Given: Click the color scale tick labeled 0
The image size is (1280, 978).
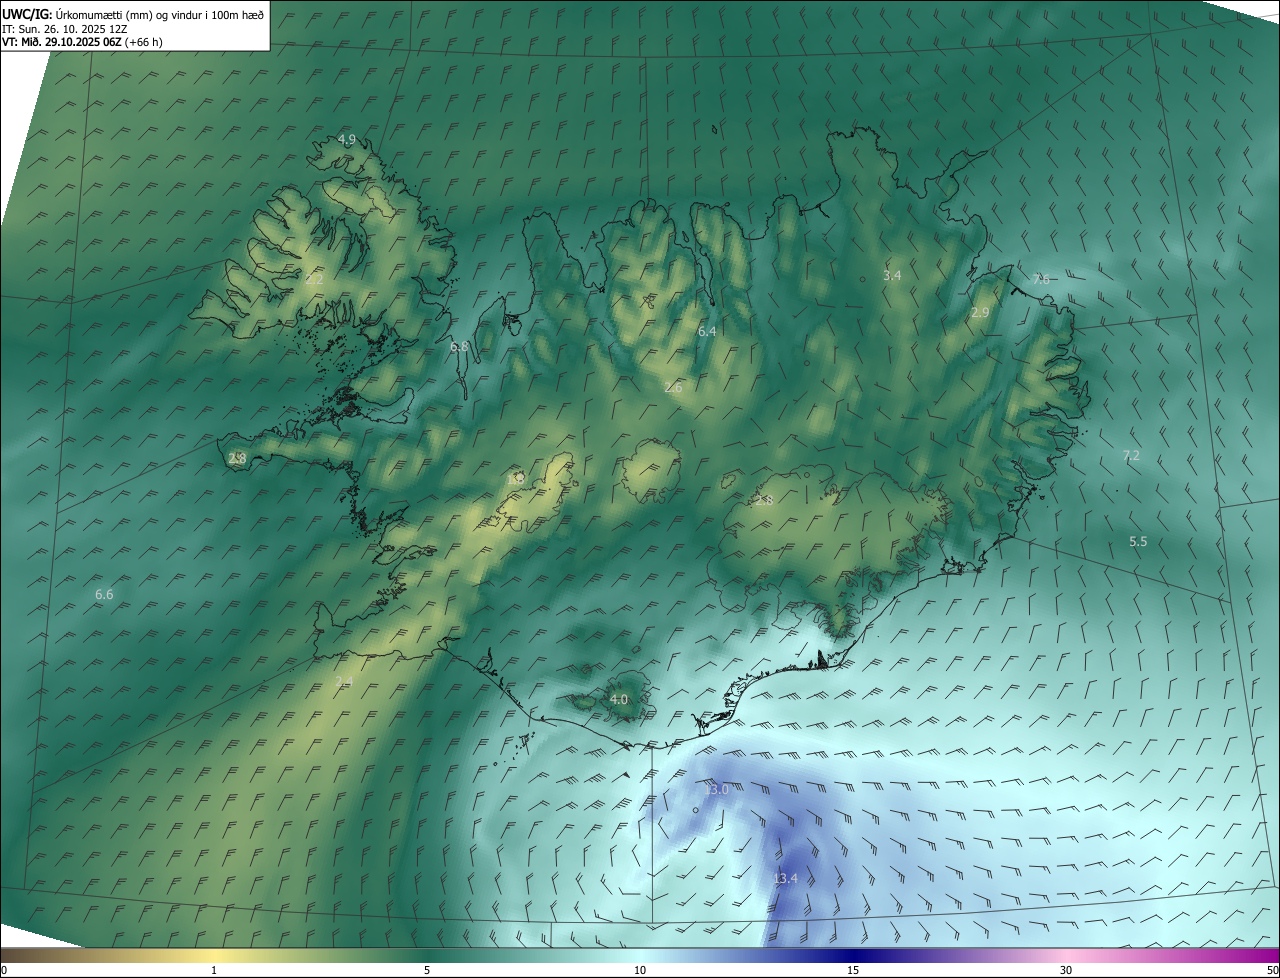Looking at the screenshot, I should pyautogui.click(x=4, y=970).
